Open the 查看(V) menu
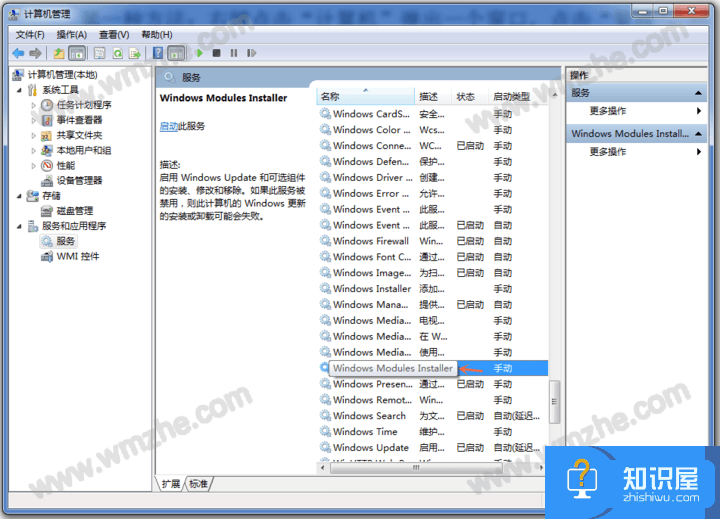The height and width of the screenshot is (519, 720). 114,35
